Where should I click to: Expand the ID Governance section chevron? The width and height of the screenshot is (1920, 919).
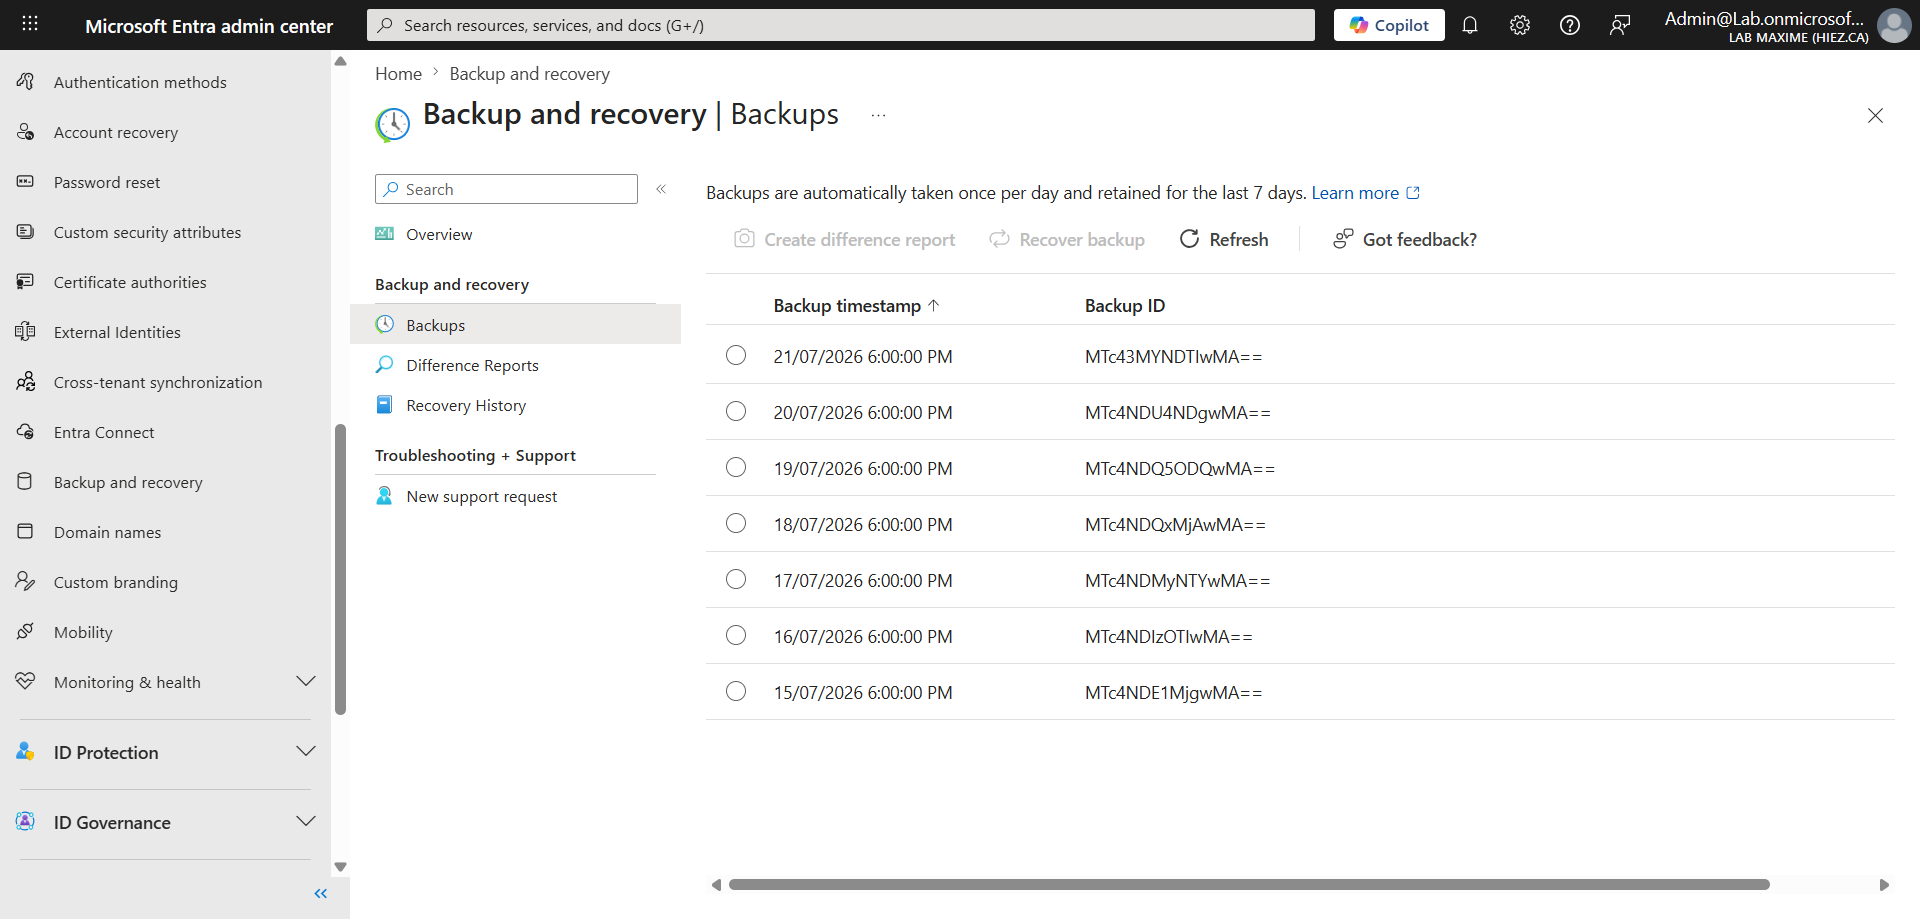coord(306,821)
